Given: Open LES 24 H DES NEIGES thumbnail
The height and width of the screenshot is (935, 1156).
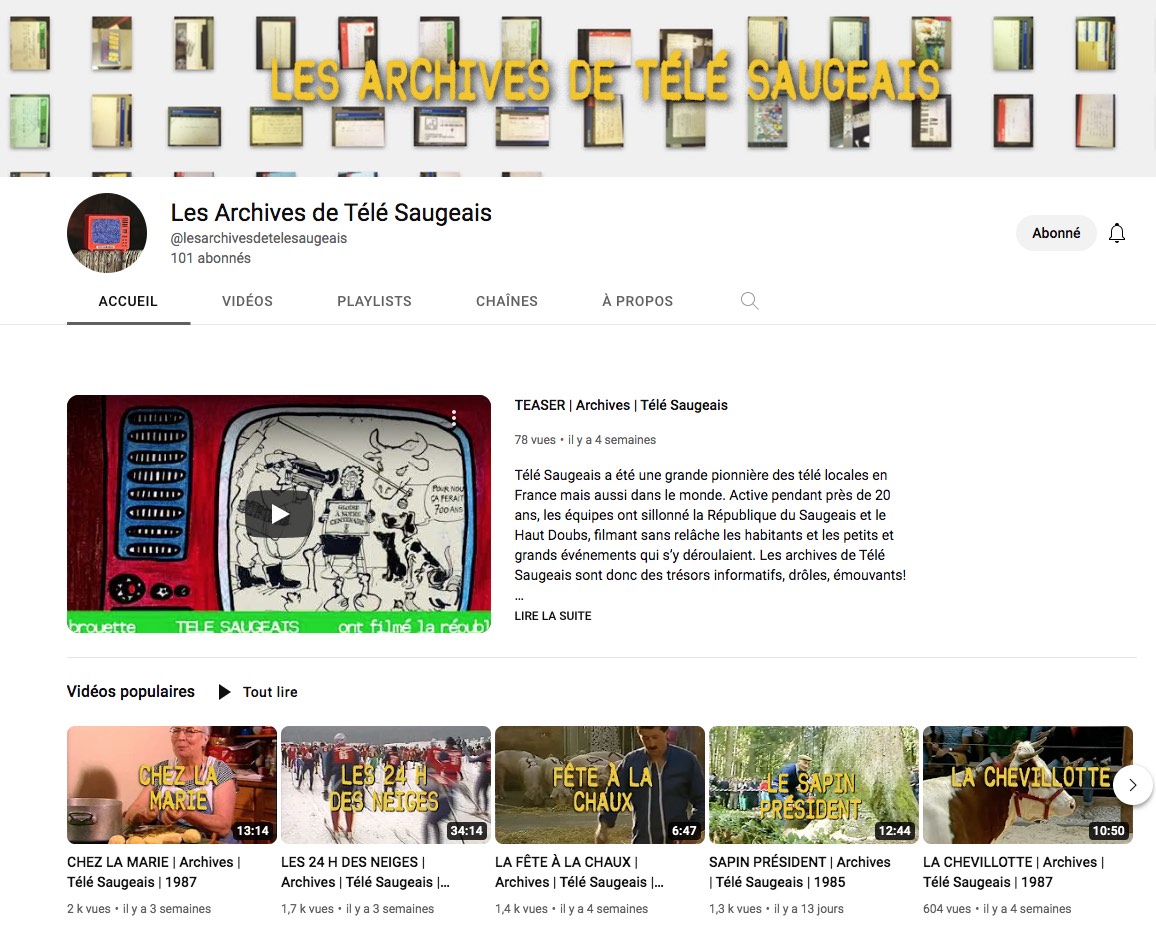Looking at the screenshot, I should click(385, 785).
